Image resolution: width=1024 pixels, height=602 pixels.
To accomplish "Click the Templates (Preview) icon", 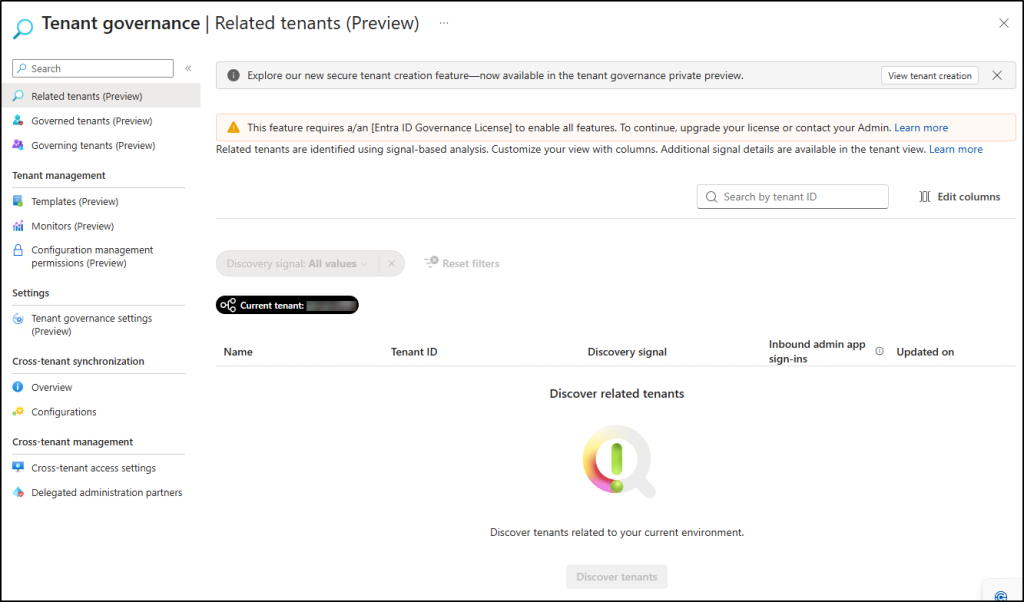I will click(19, 201).
